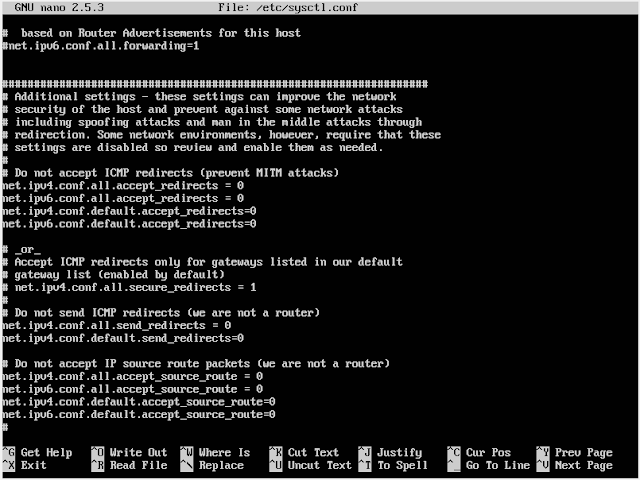640x480 pixels.
Task: Click line 'net.ipv4.conf.all.accept_source_route = 0'
Action: point(133,376)
